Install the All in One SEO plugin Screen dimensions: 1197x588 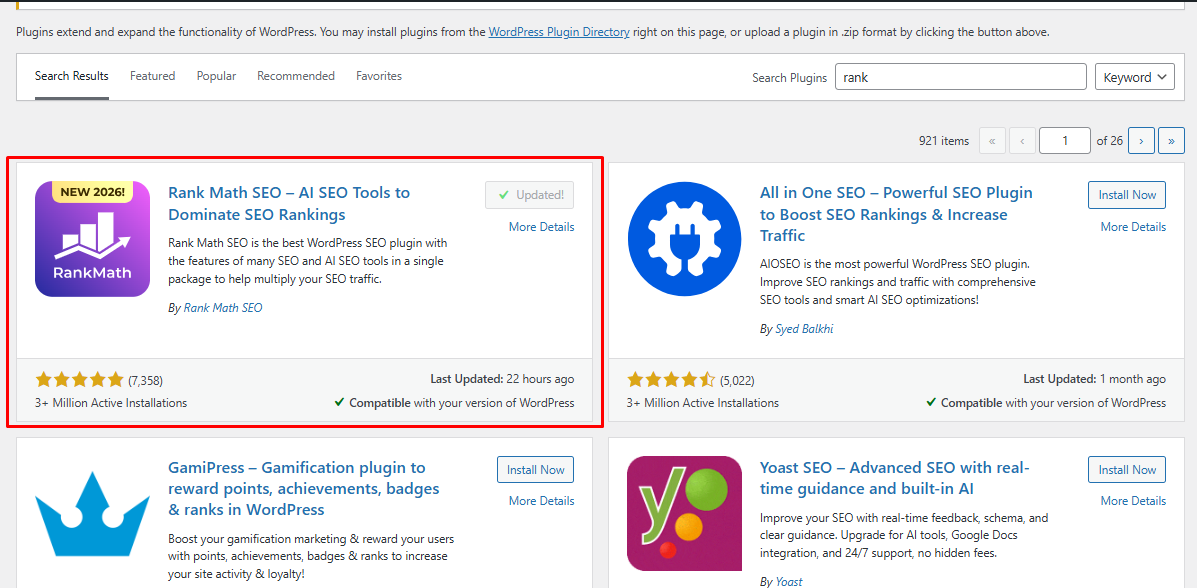(x=1127, y=195)
